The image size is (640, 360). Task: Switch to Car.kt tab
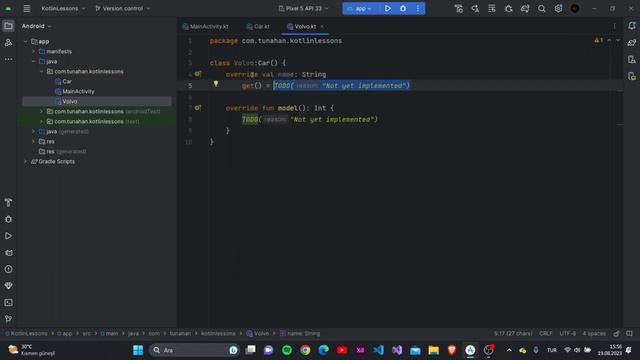(258, 27)
